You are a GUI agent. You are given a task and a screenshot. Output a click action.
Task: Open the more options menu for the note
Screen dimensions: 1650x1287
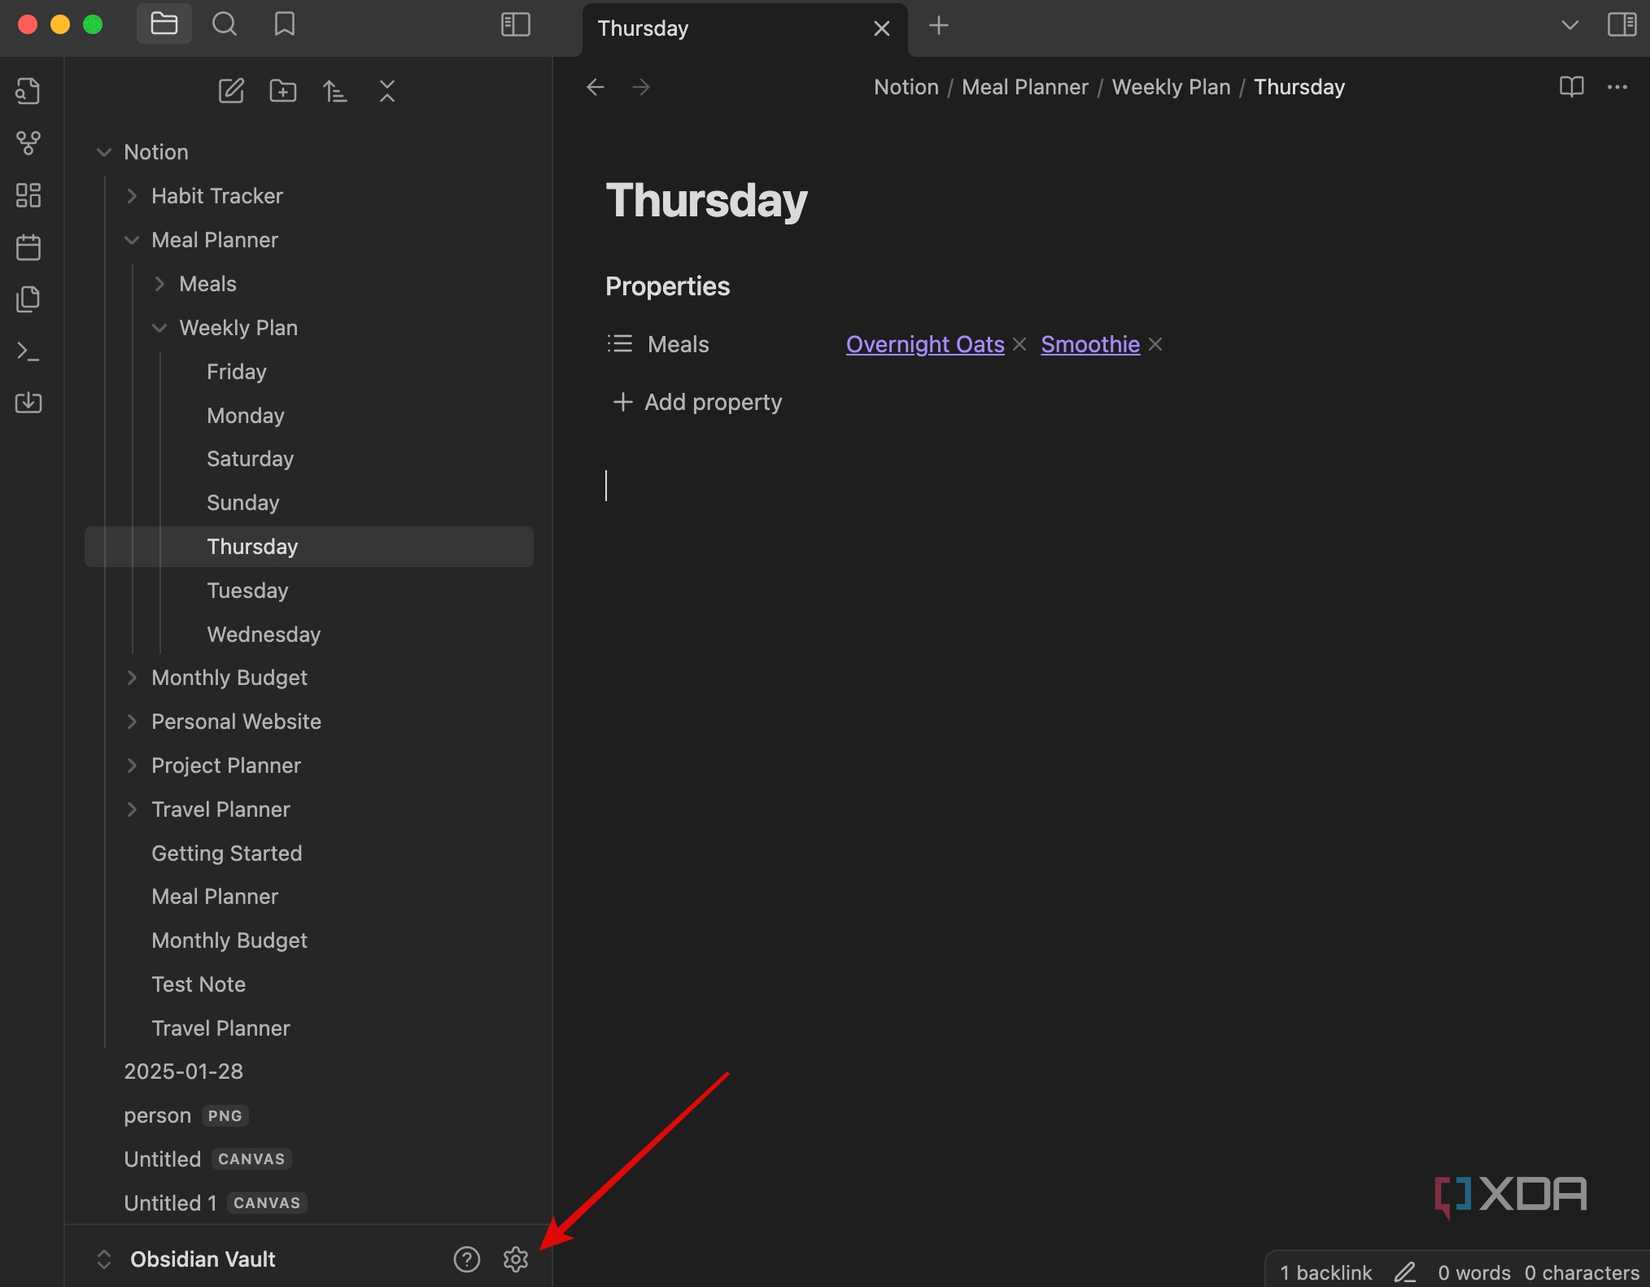tap(1617, 87)
